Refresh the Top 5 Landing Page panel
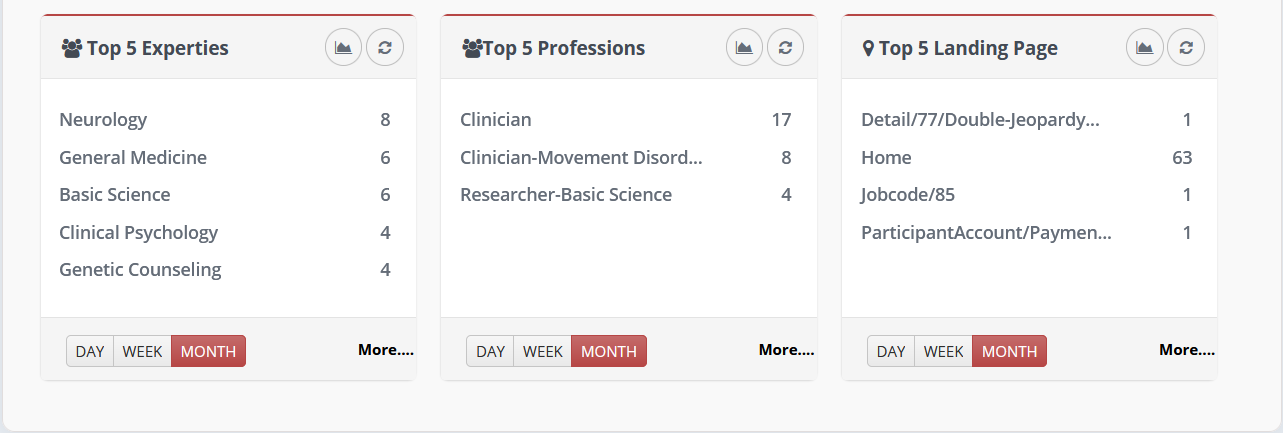Viewport: 1283px width, 433px height. point(1186,47)
